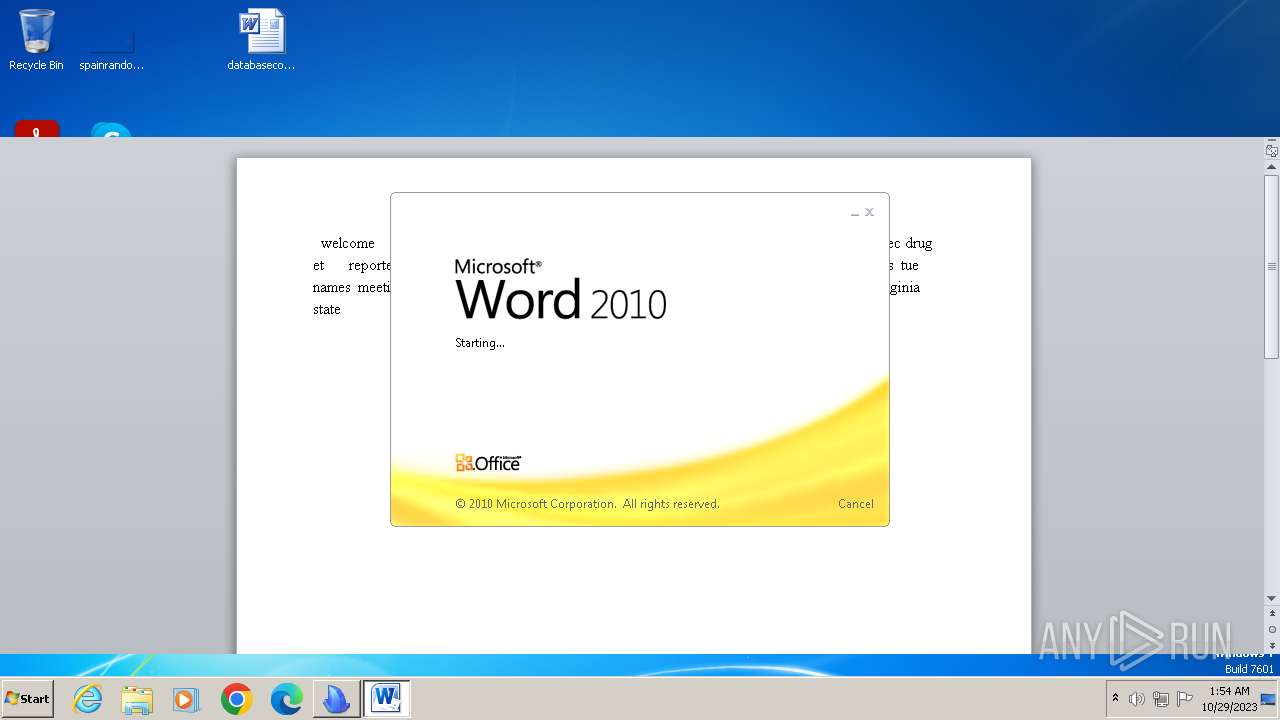Click the Word vertical scrollbar thumb
Screen dimensions: 1280x720
point(1272,267)
